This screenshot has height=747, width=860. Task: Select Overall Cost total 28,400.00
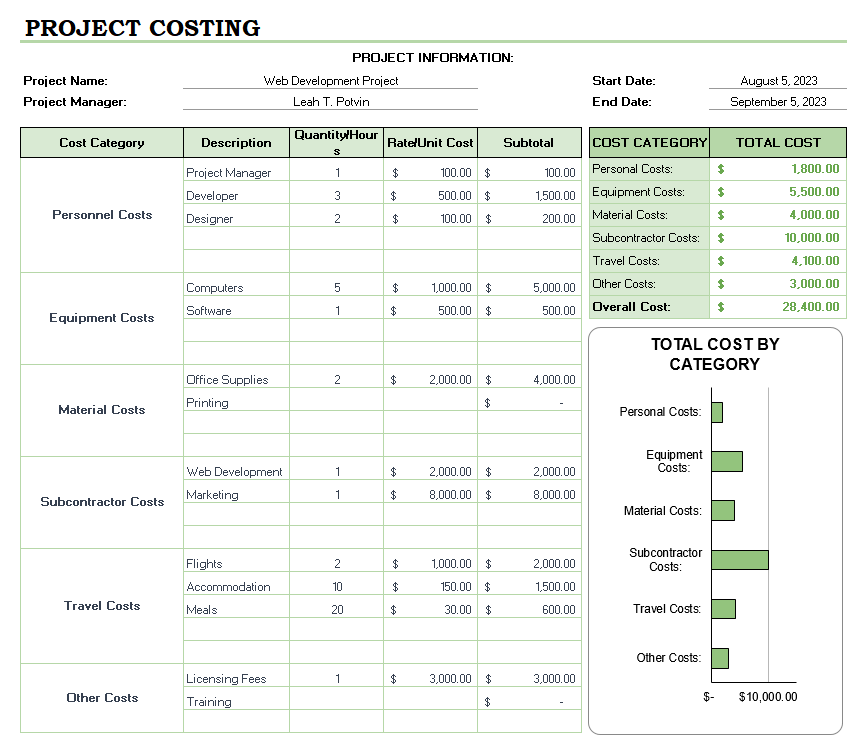click(x=778, y=307)
